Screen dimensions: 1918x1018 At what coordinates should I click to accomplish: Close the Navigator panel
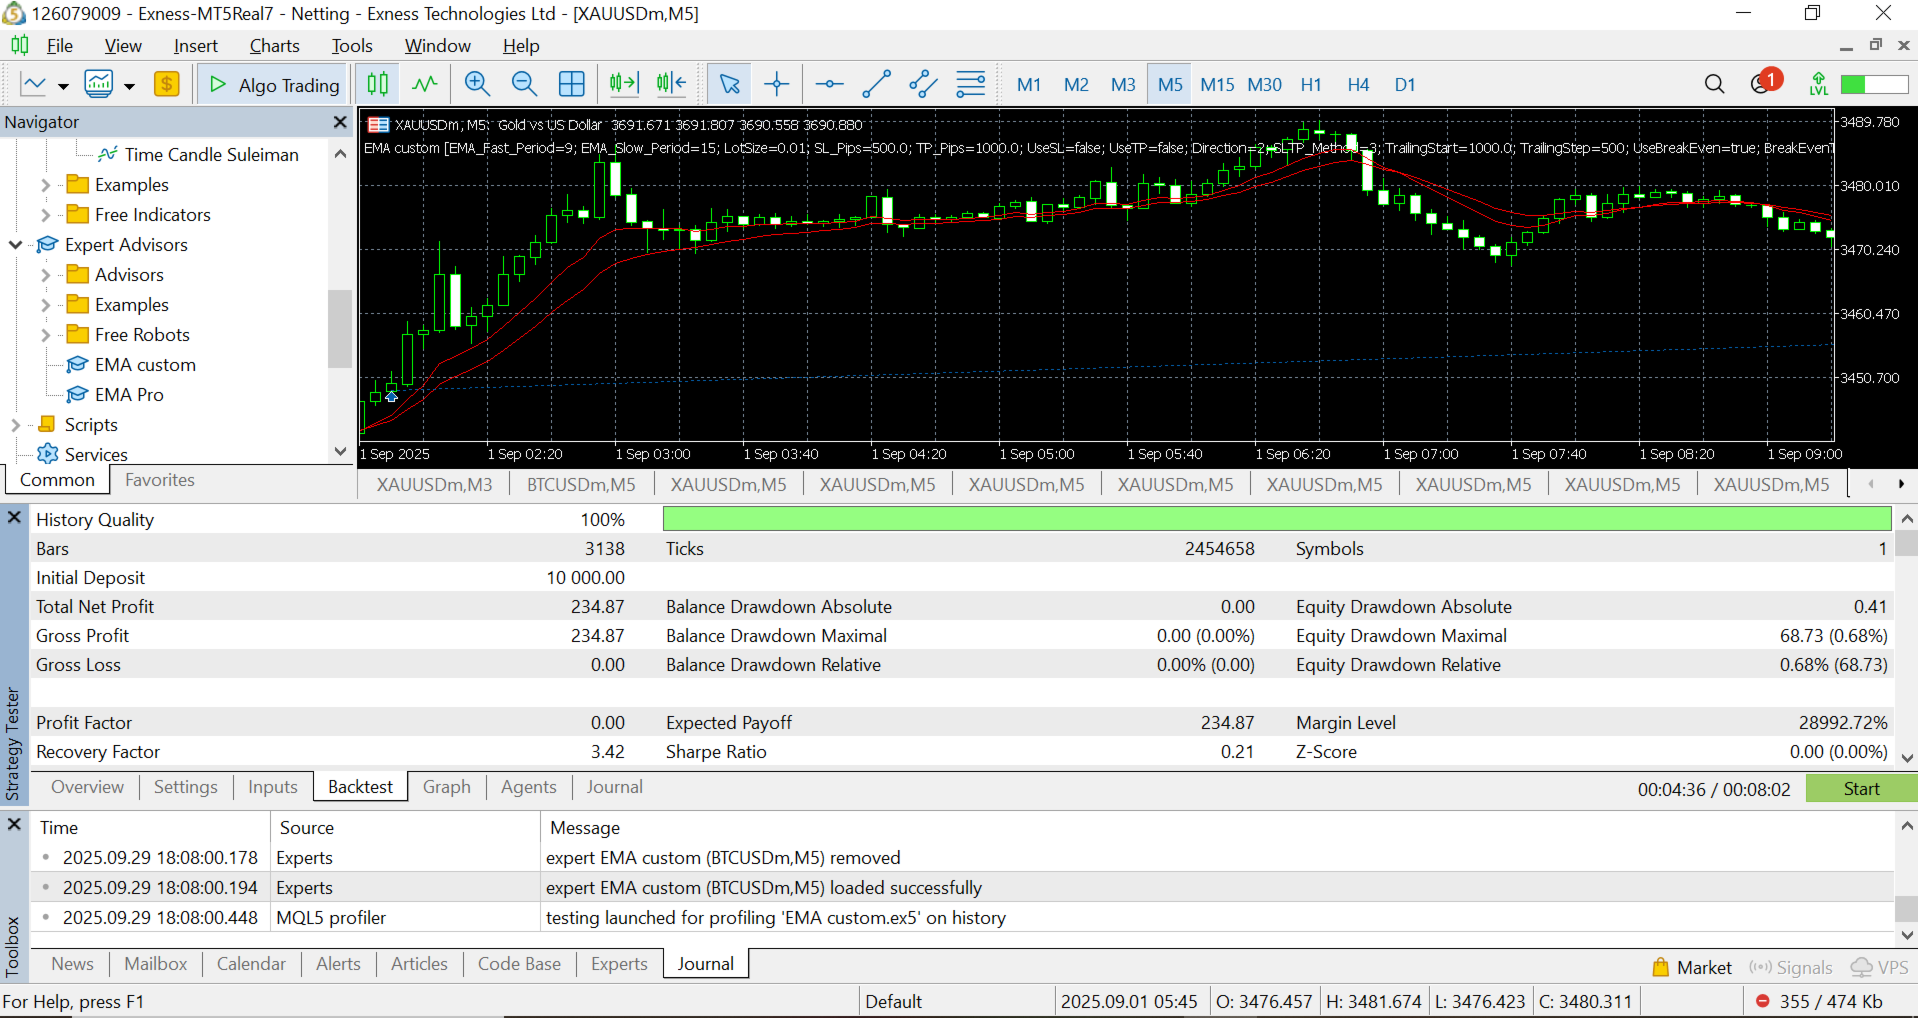pyautogui.click(x=340, y=122)
